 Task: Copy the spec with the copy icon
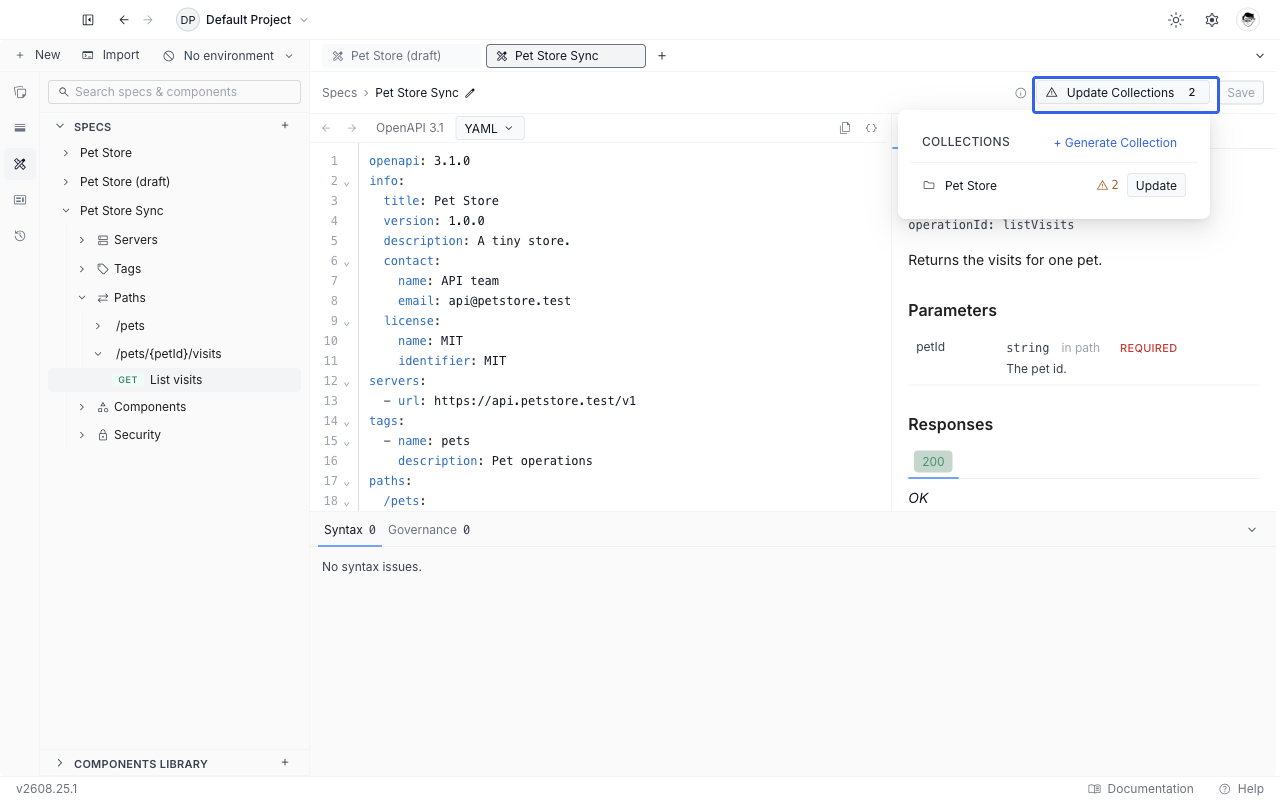click(845, 128)
